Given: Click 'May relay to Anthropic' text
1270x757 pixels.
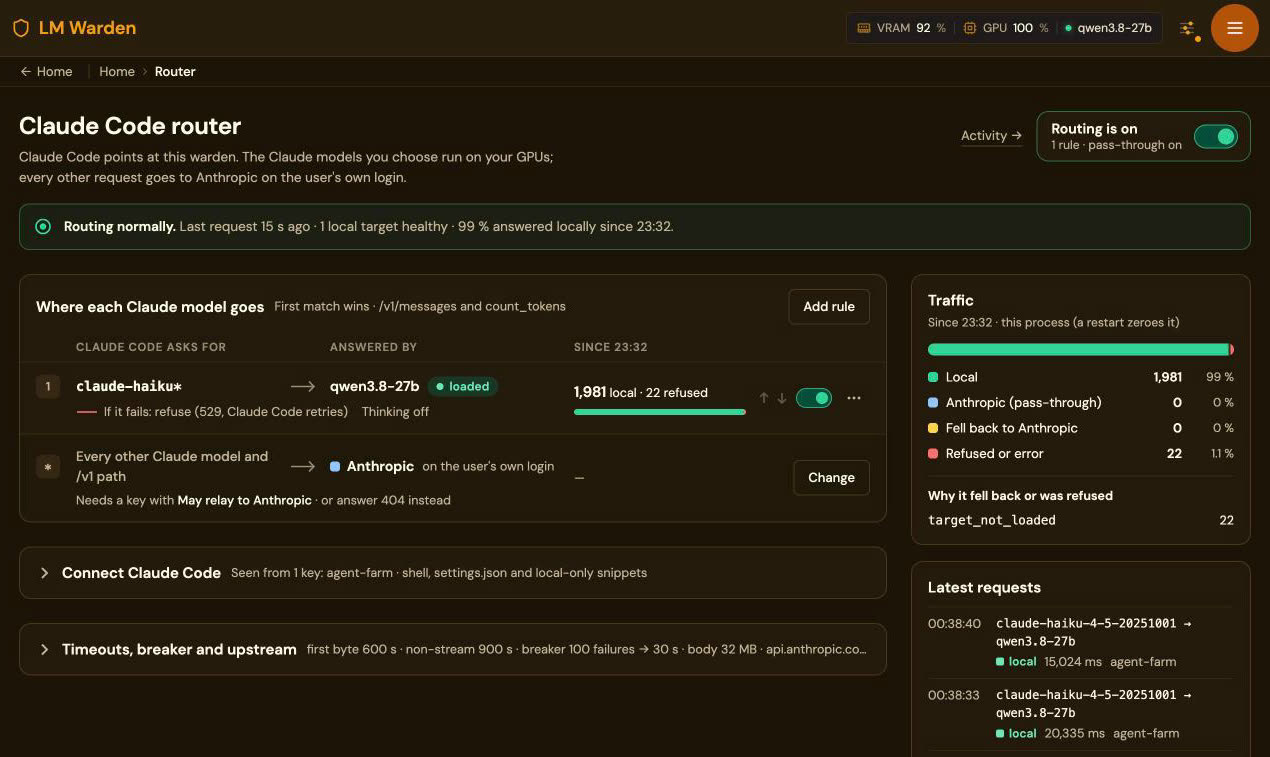Looking at the screenshot, I should 245,500.
